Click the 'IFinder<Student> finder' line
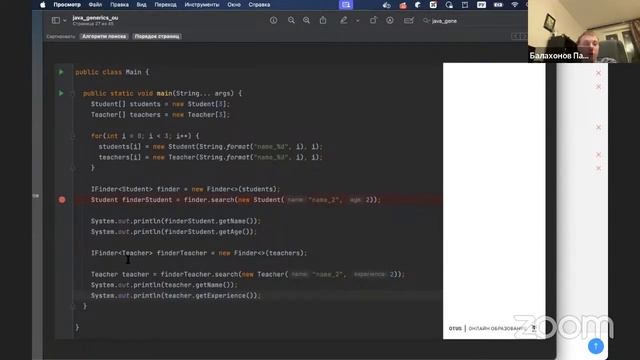This screenshot has width=640, height=360. click(x=186, y=189)
